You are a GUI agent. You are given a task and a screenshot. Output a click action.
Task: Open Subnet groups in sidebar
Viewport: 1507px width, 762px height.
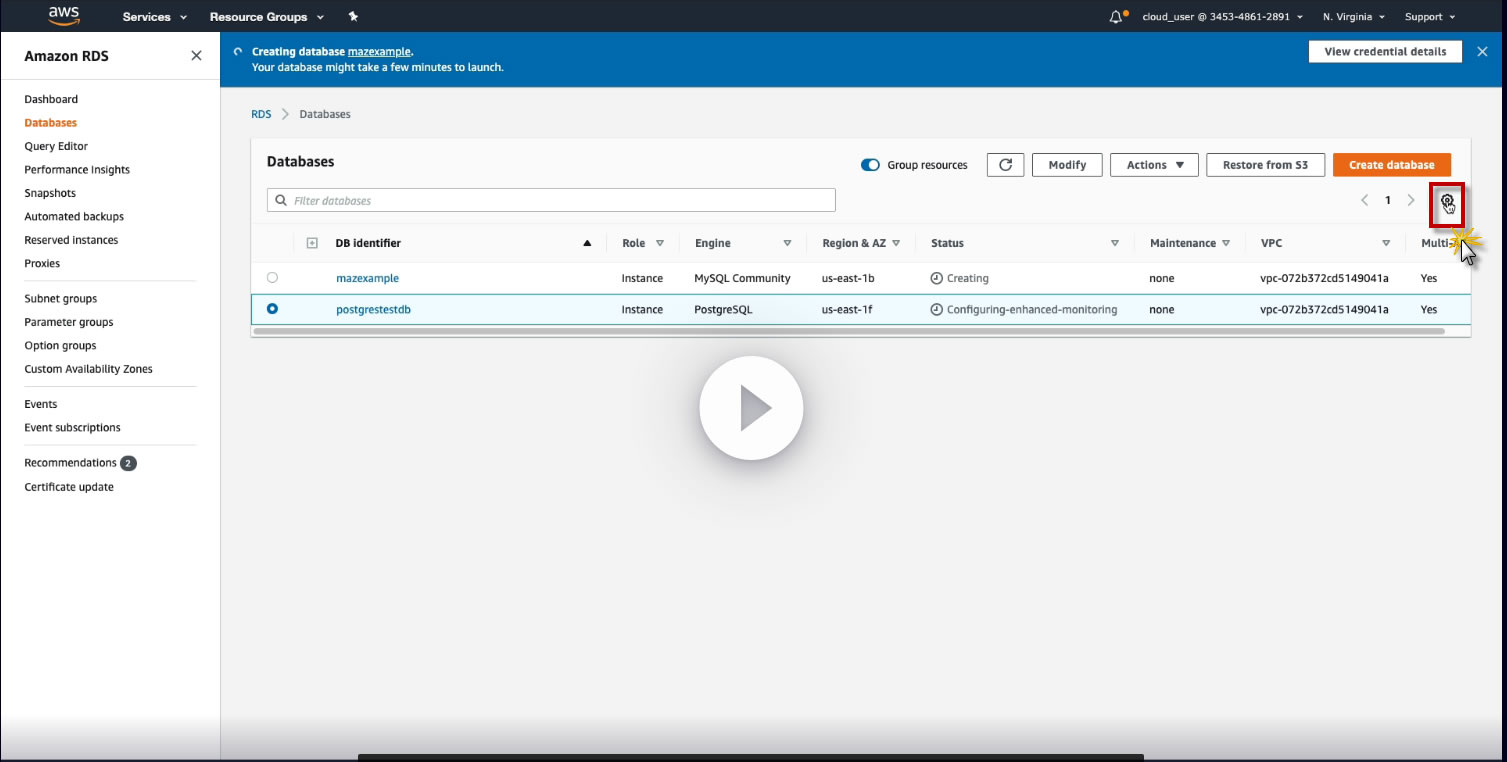tap(61, 298)
